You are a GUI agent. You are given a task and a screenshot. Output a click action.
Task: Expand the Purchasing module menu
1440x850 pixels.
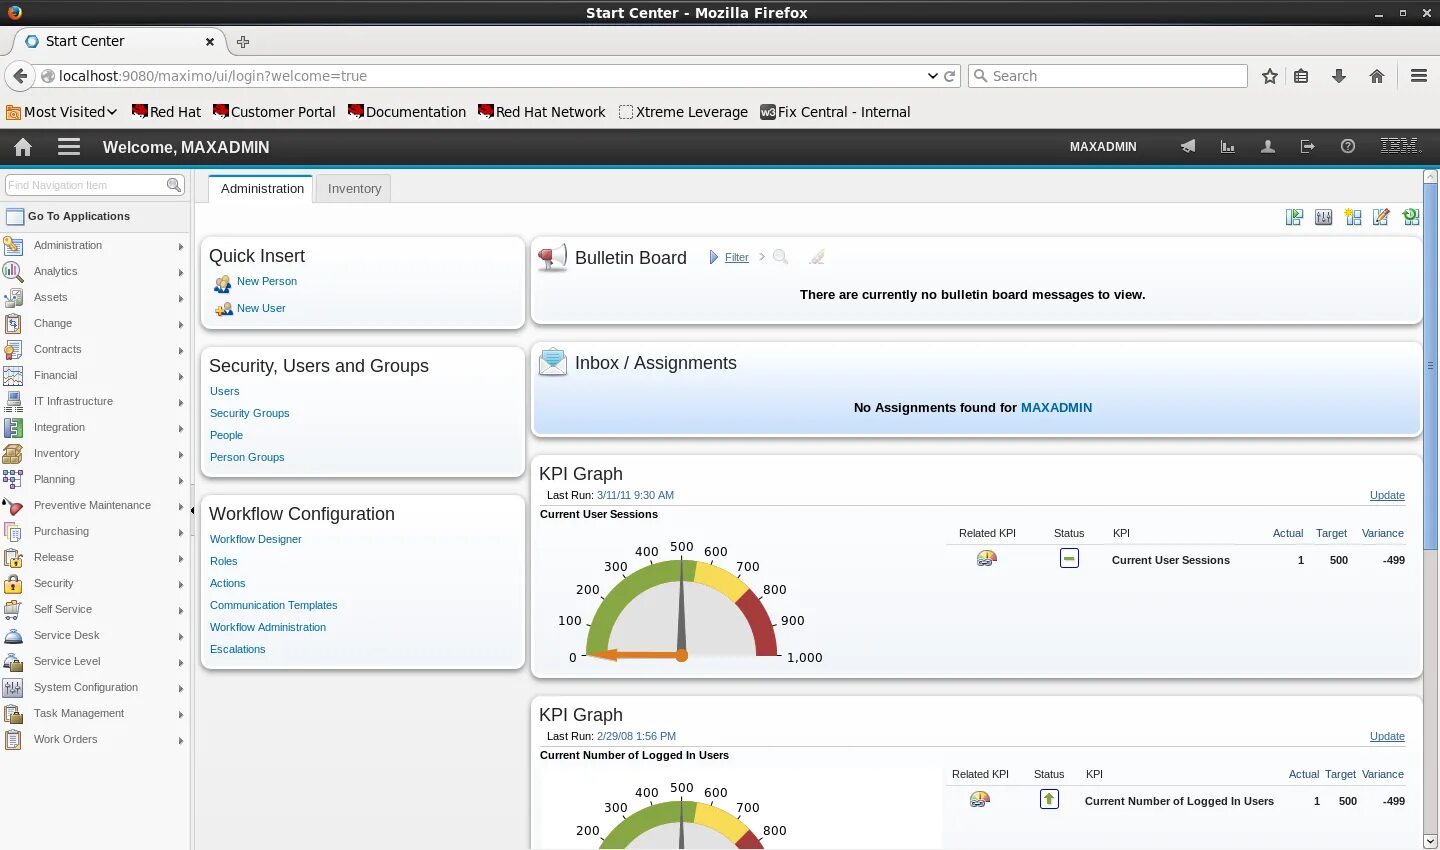pos(95,531)
